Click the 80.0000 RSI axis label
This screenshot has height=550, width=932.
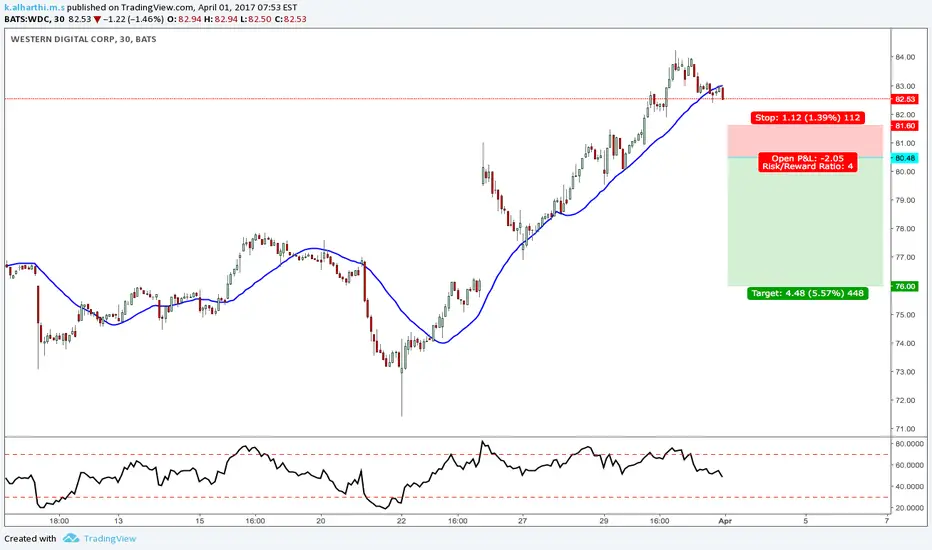point(909,444)
